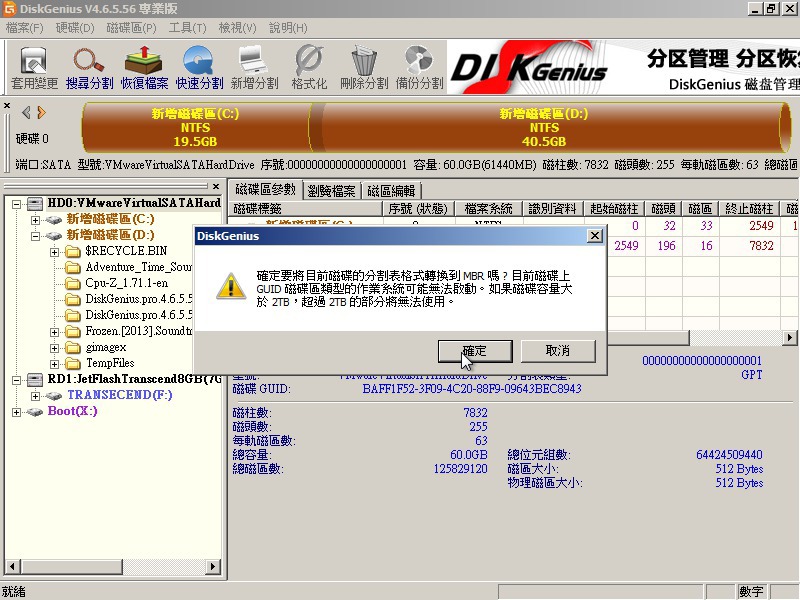Click 取消 to cancel the dialog

coord(558,351)
